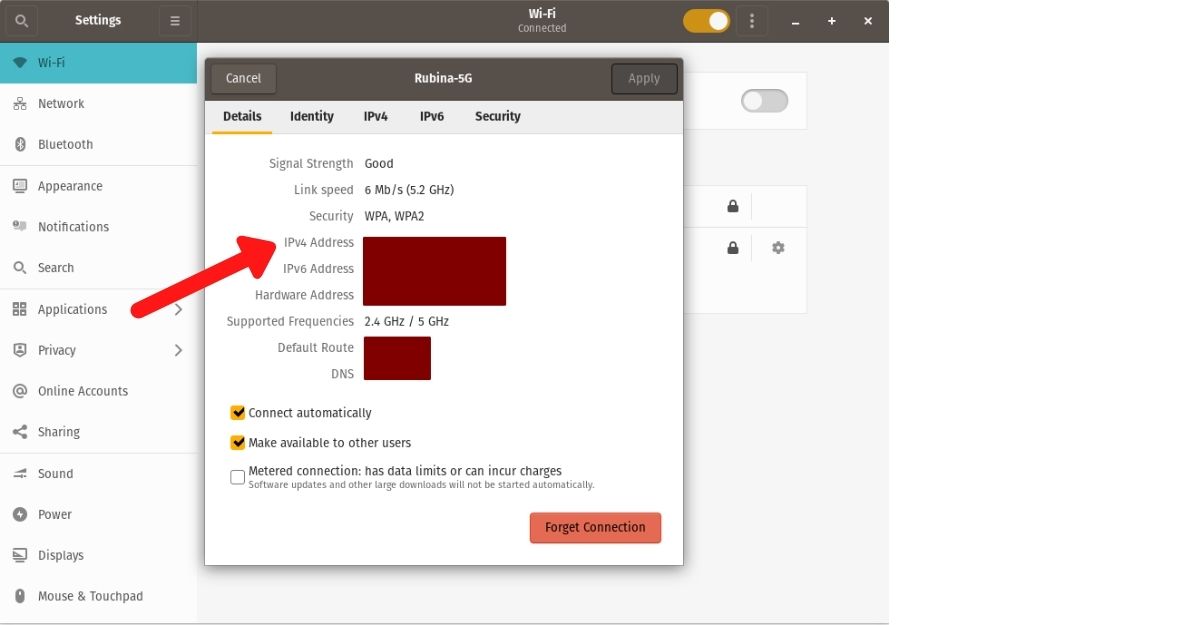Open Network settings in sidebar
Viewport: 1200px width, 625px height.
(x=98, y=103)
